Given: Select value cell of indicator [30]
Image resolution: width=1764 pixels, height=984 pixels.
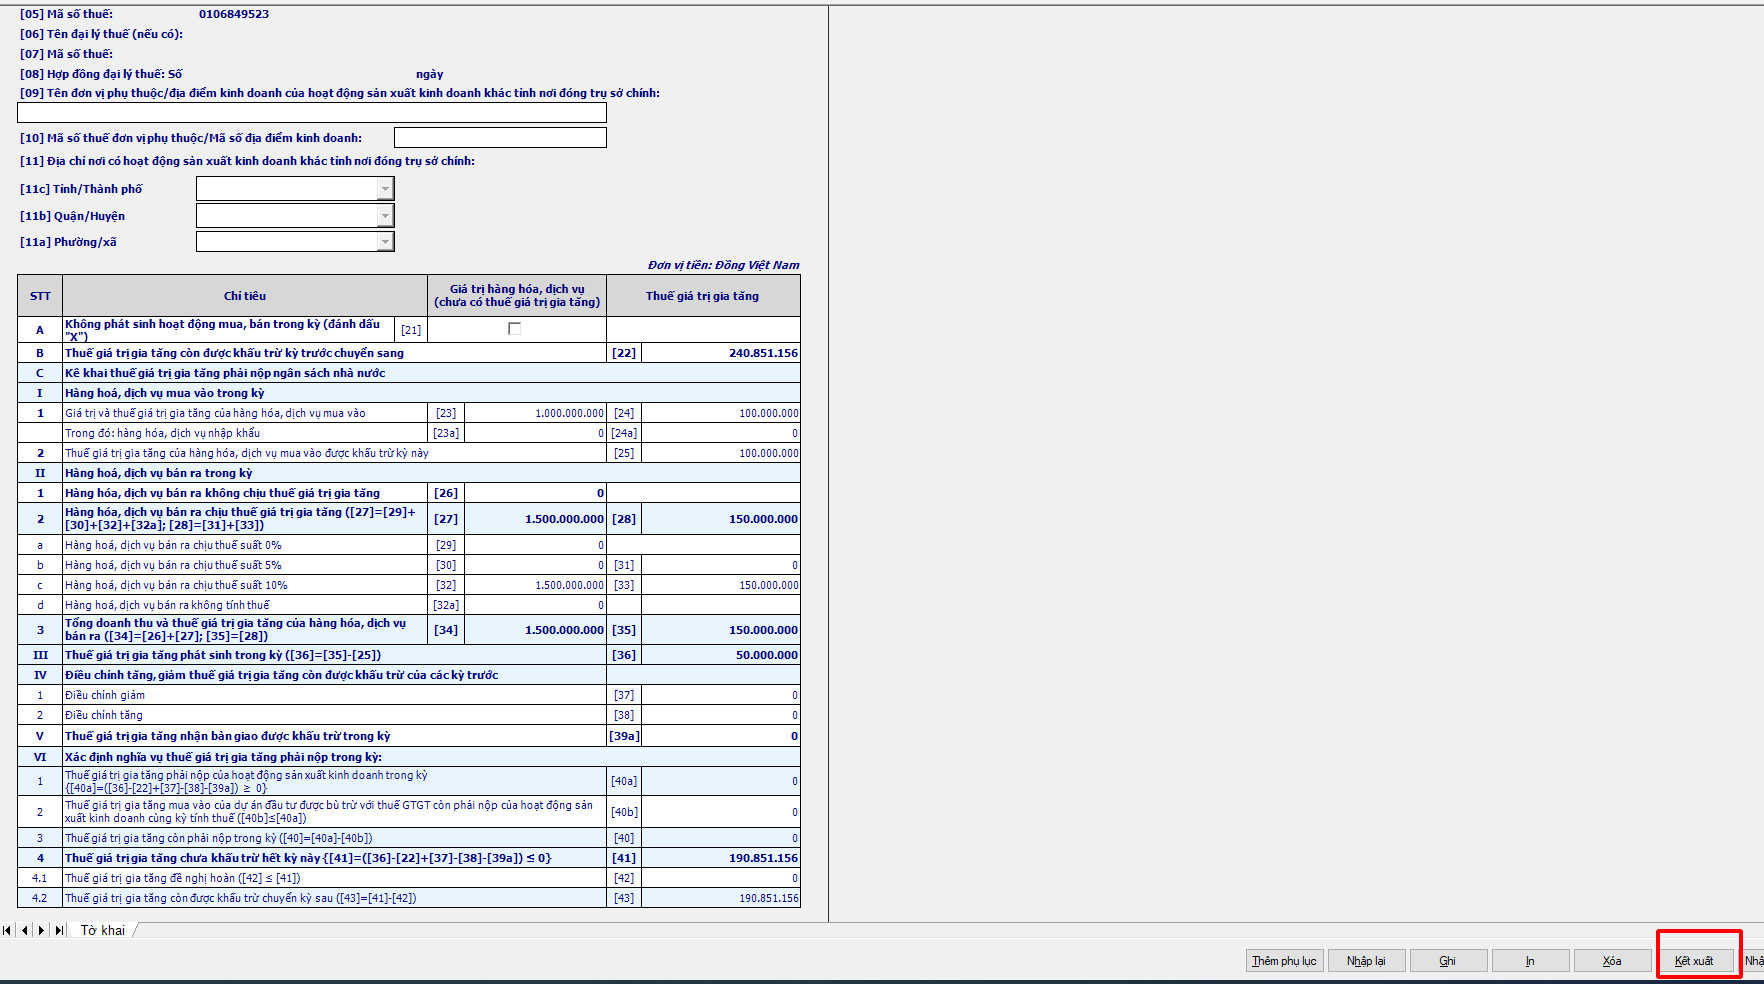Looking at the screenshot, I should click(x=535, y=565).
